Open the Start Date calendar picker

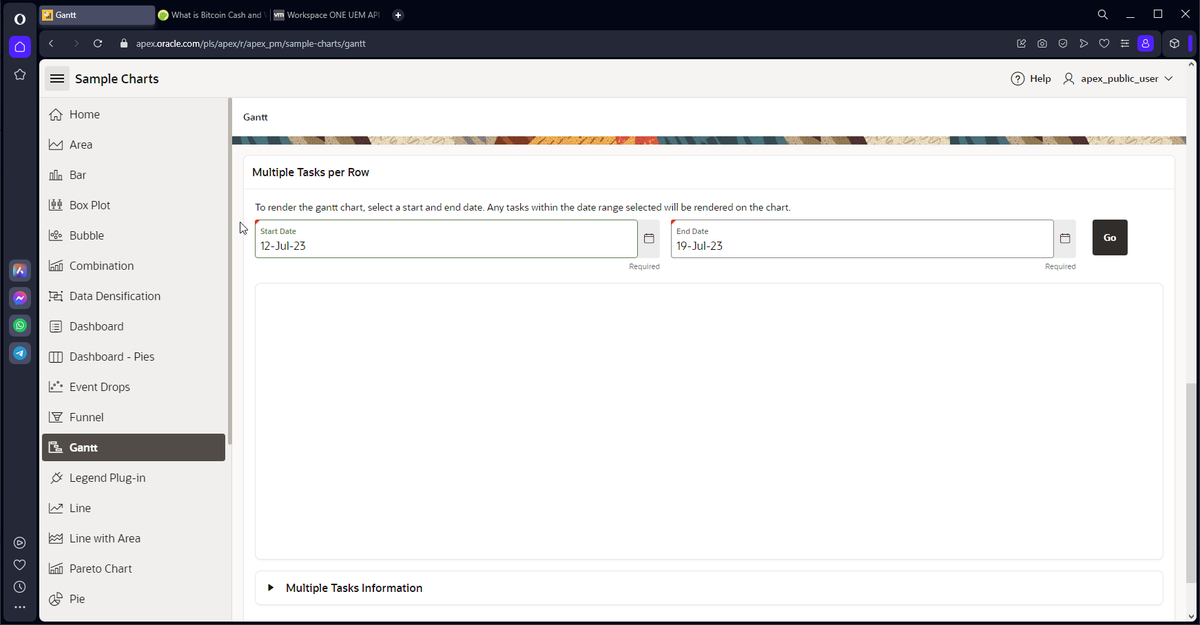tap(649, 239)
